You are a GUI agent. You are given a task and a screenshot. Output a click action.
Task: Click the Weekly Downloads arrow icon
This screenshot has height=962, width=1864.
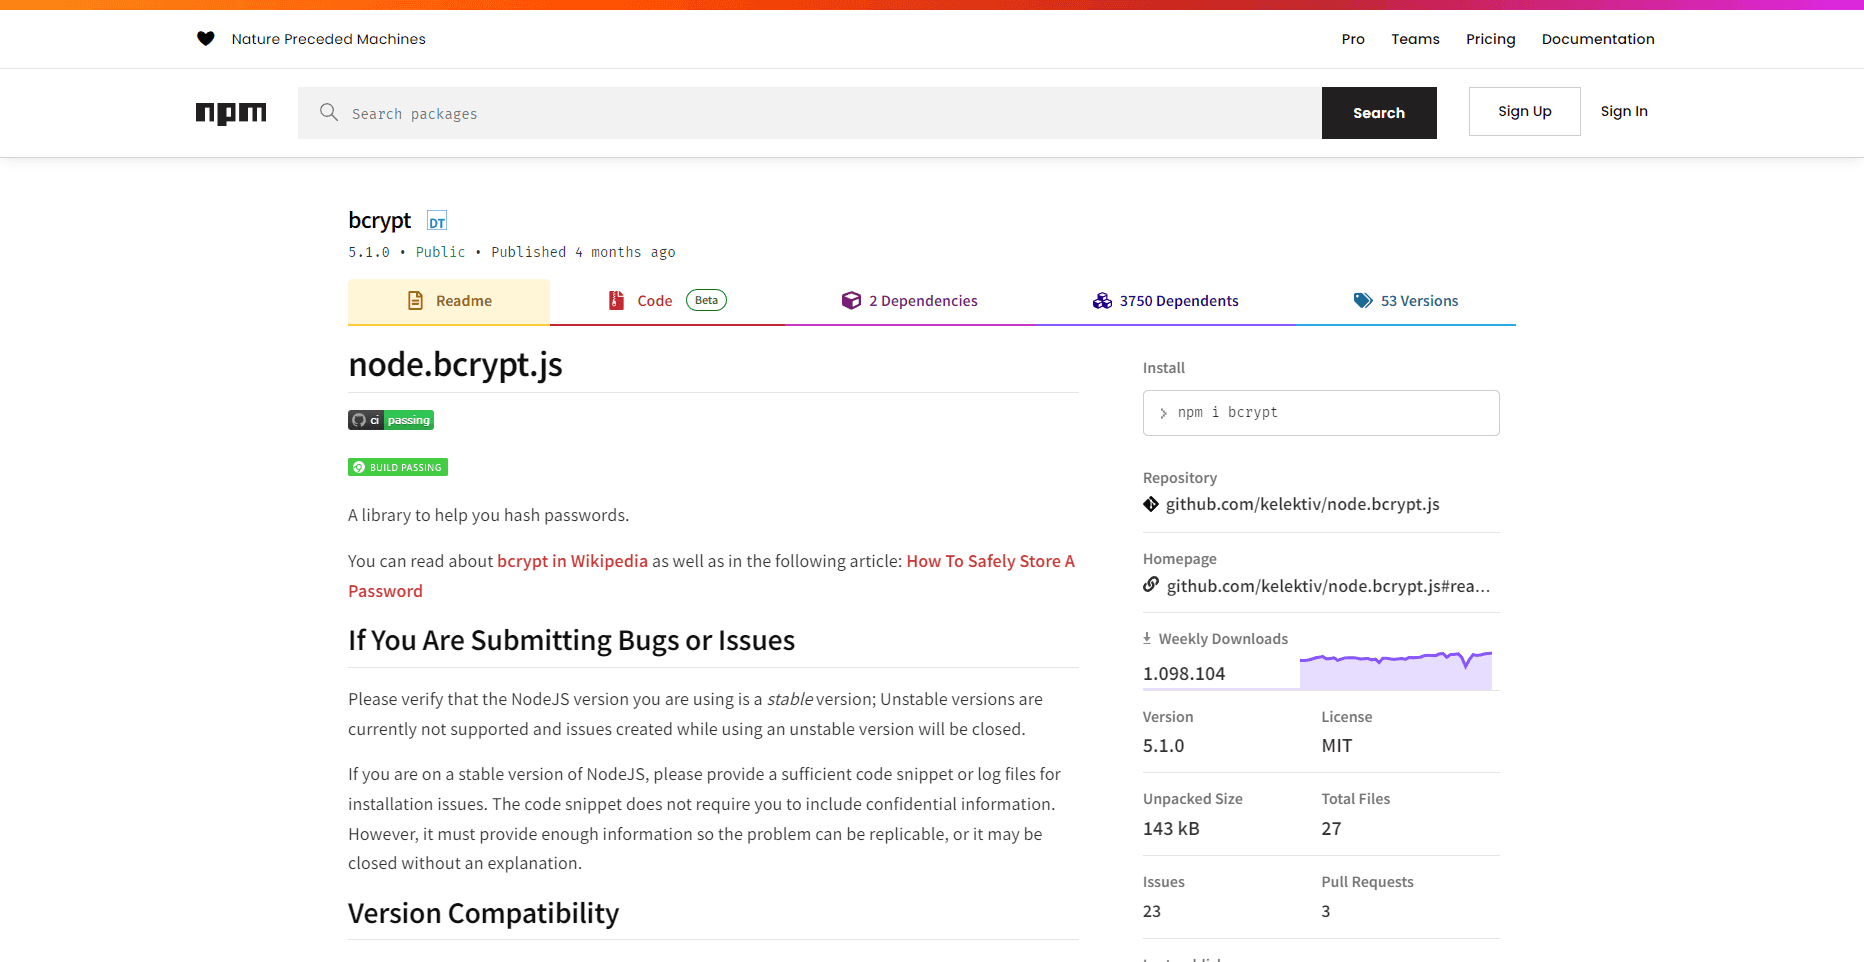click(1147, 638)
